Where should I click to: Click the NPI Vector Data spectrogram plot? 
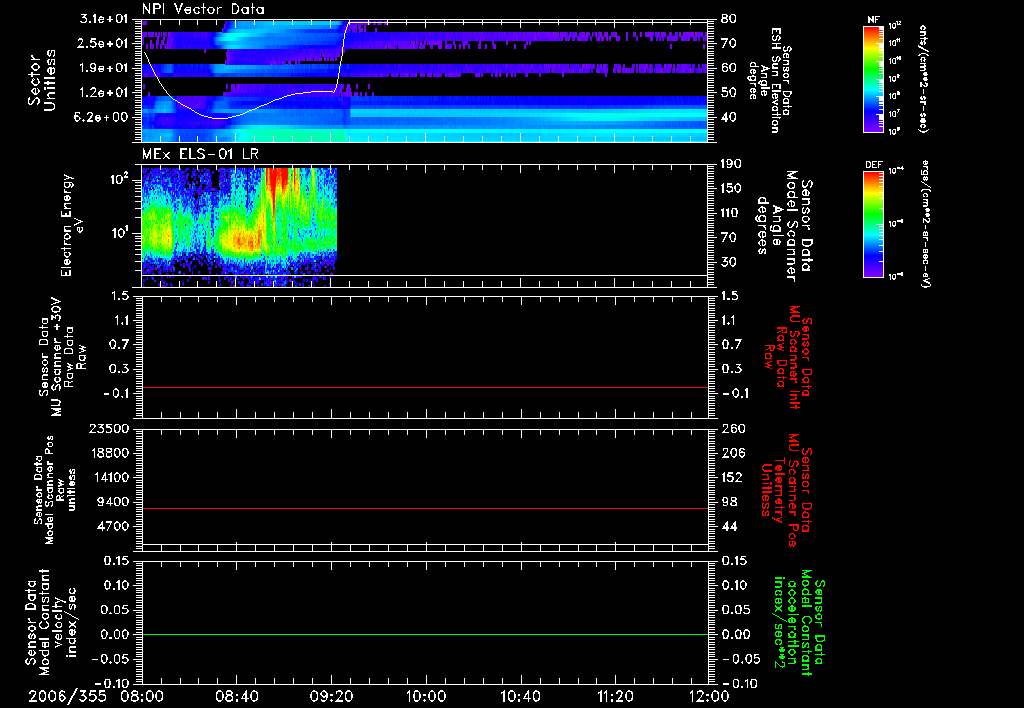click(x=424, y=80)
